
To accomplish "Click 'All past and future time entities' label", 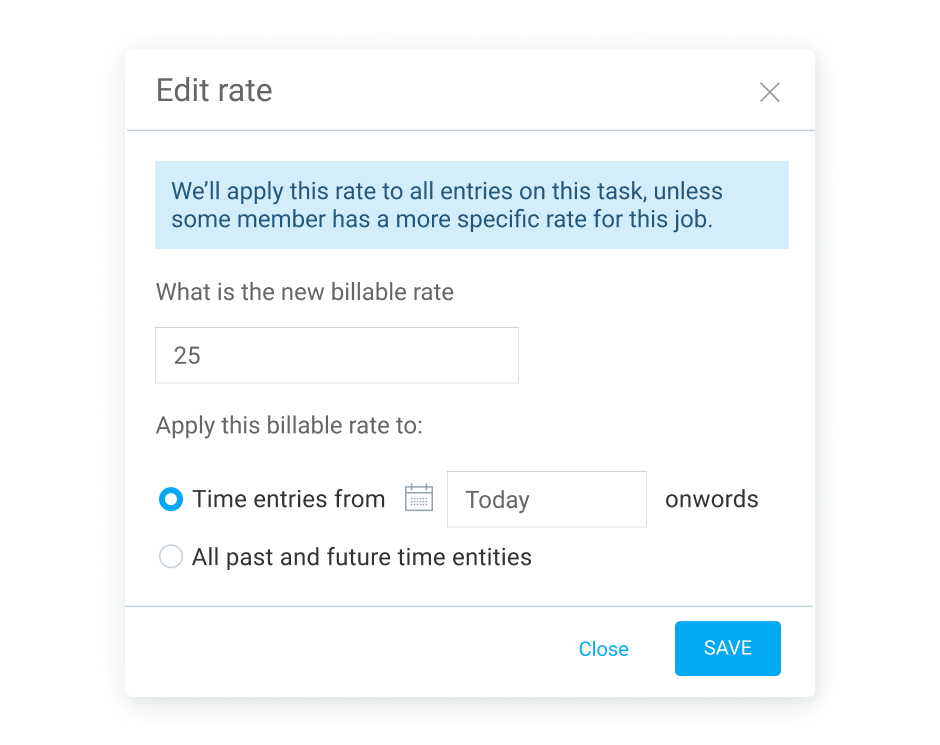I will click(361, 557).
